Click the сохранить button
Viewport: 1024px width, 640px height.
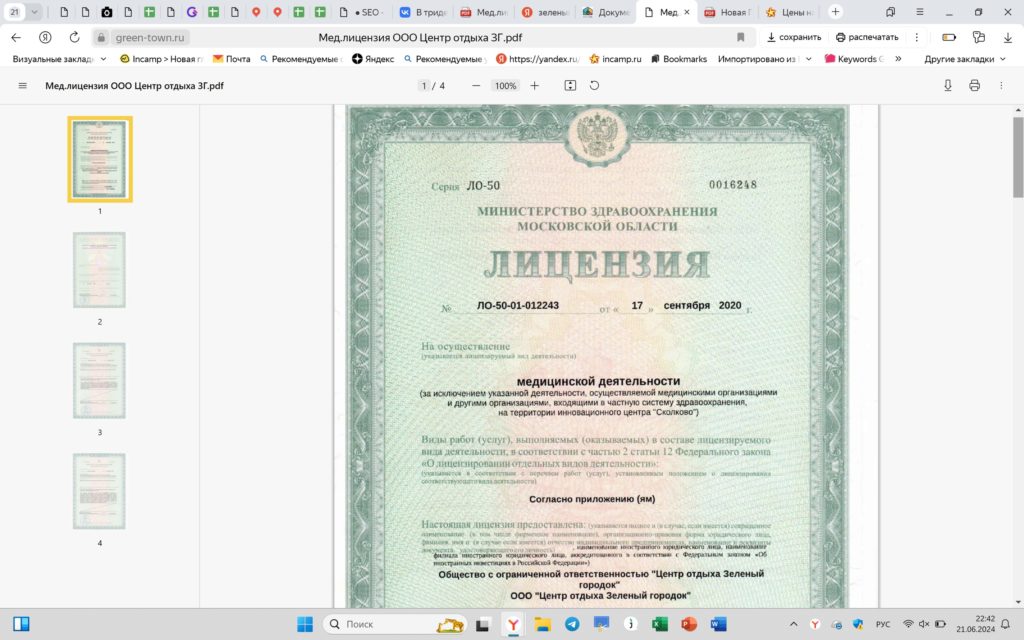click(787, 37)
